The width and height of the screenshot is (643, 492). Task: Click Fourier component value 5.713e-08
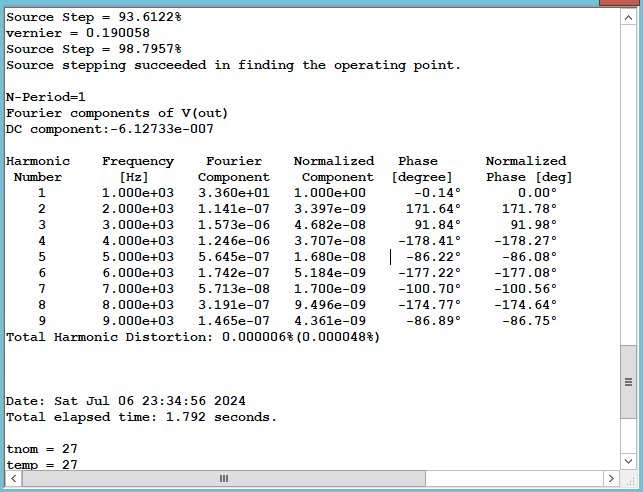click(234, 289)
